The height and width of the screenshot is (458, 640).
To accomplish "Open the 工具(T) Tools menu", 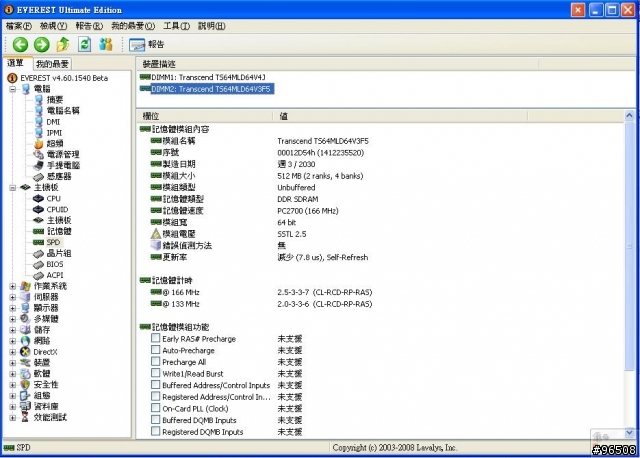I will 176,26.
